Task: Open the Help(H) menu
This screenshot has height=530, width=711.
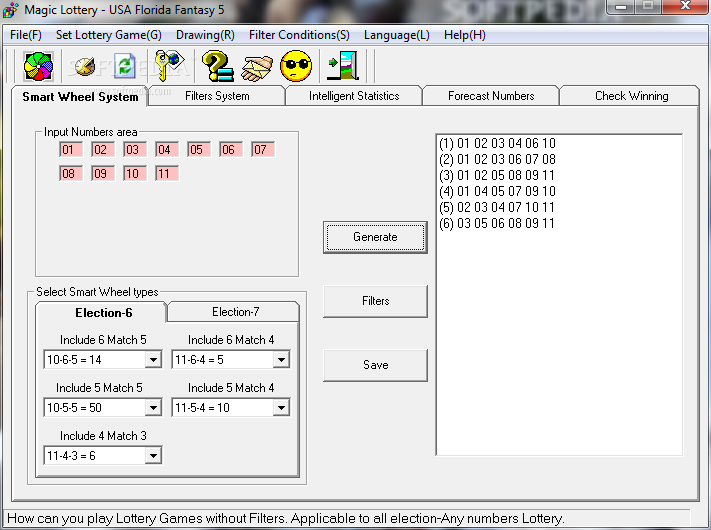Action: [x=465, y=35]
